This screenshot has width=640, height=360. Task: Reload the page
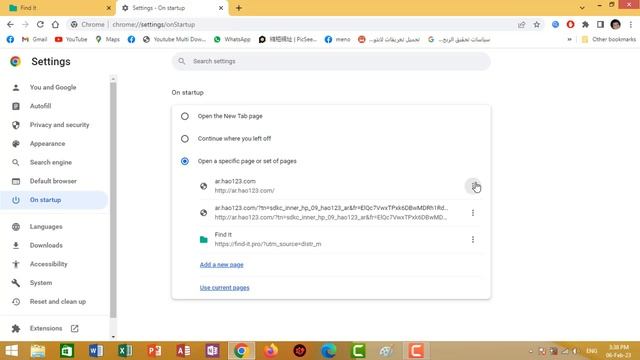[40, 24]
